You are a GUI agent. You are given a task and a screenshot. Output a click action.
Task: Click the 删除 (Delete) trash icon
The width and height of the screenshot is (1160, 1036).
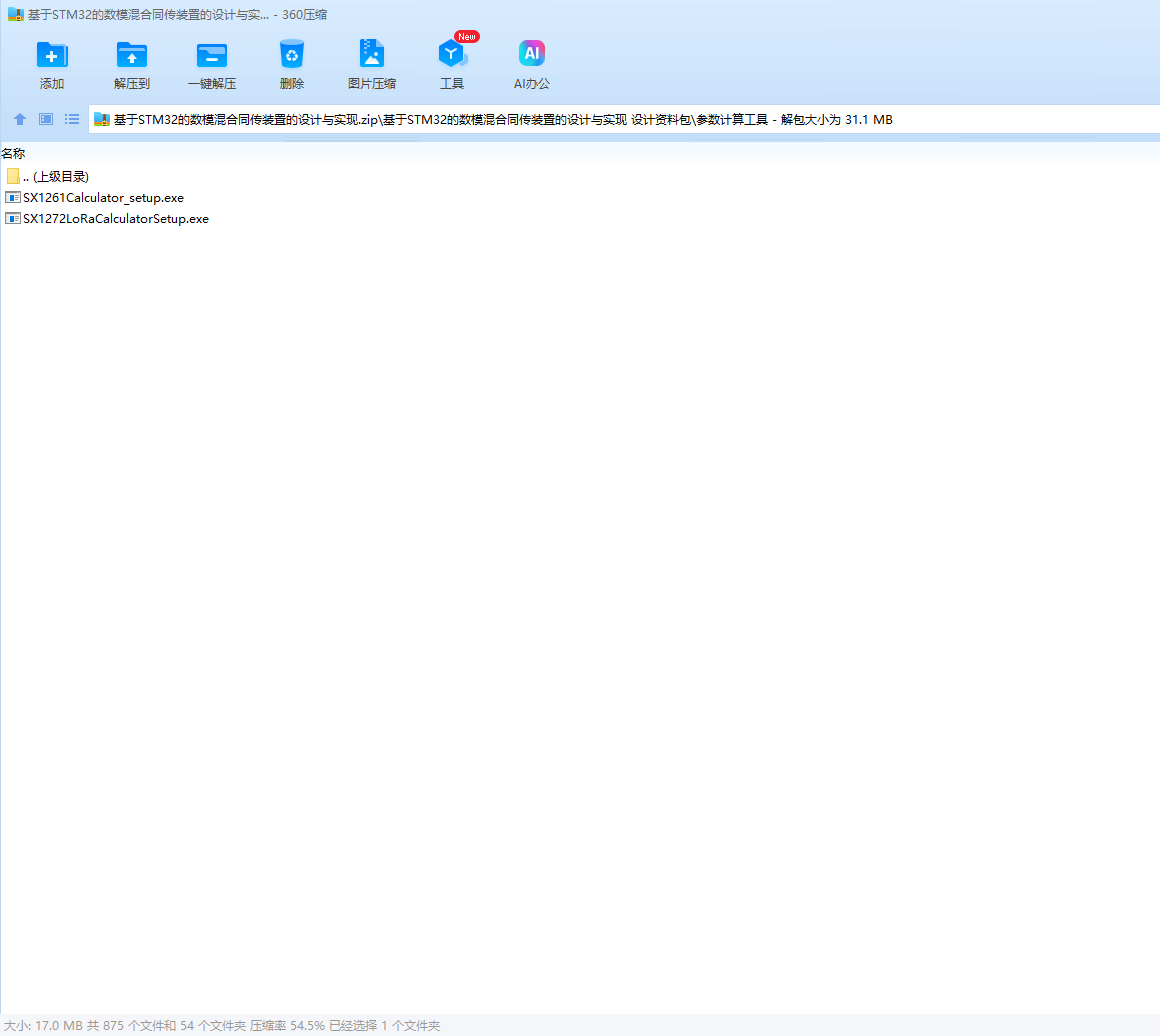coord(291,55)
